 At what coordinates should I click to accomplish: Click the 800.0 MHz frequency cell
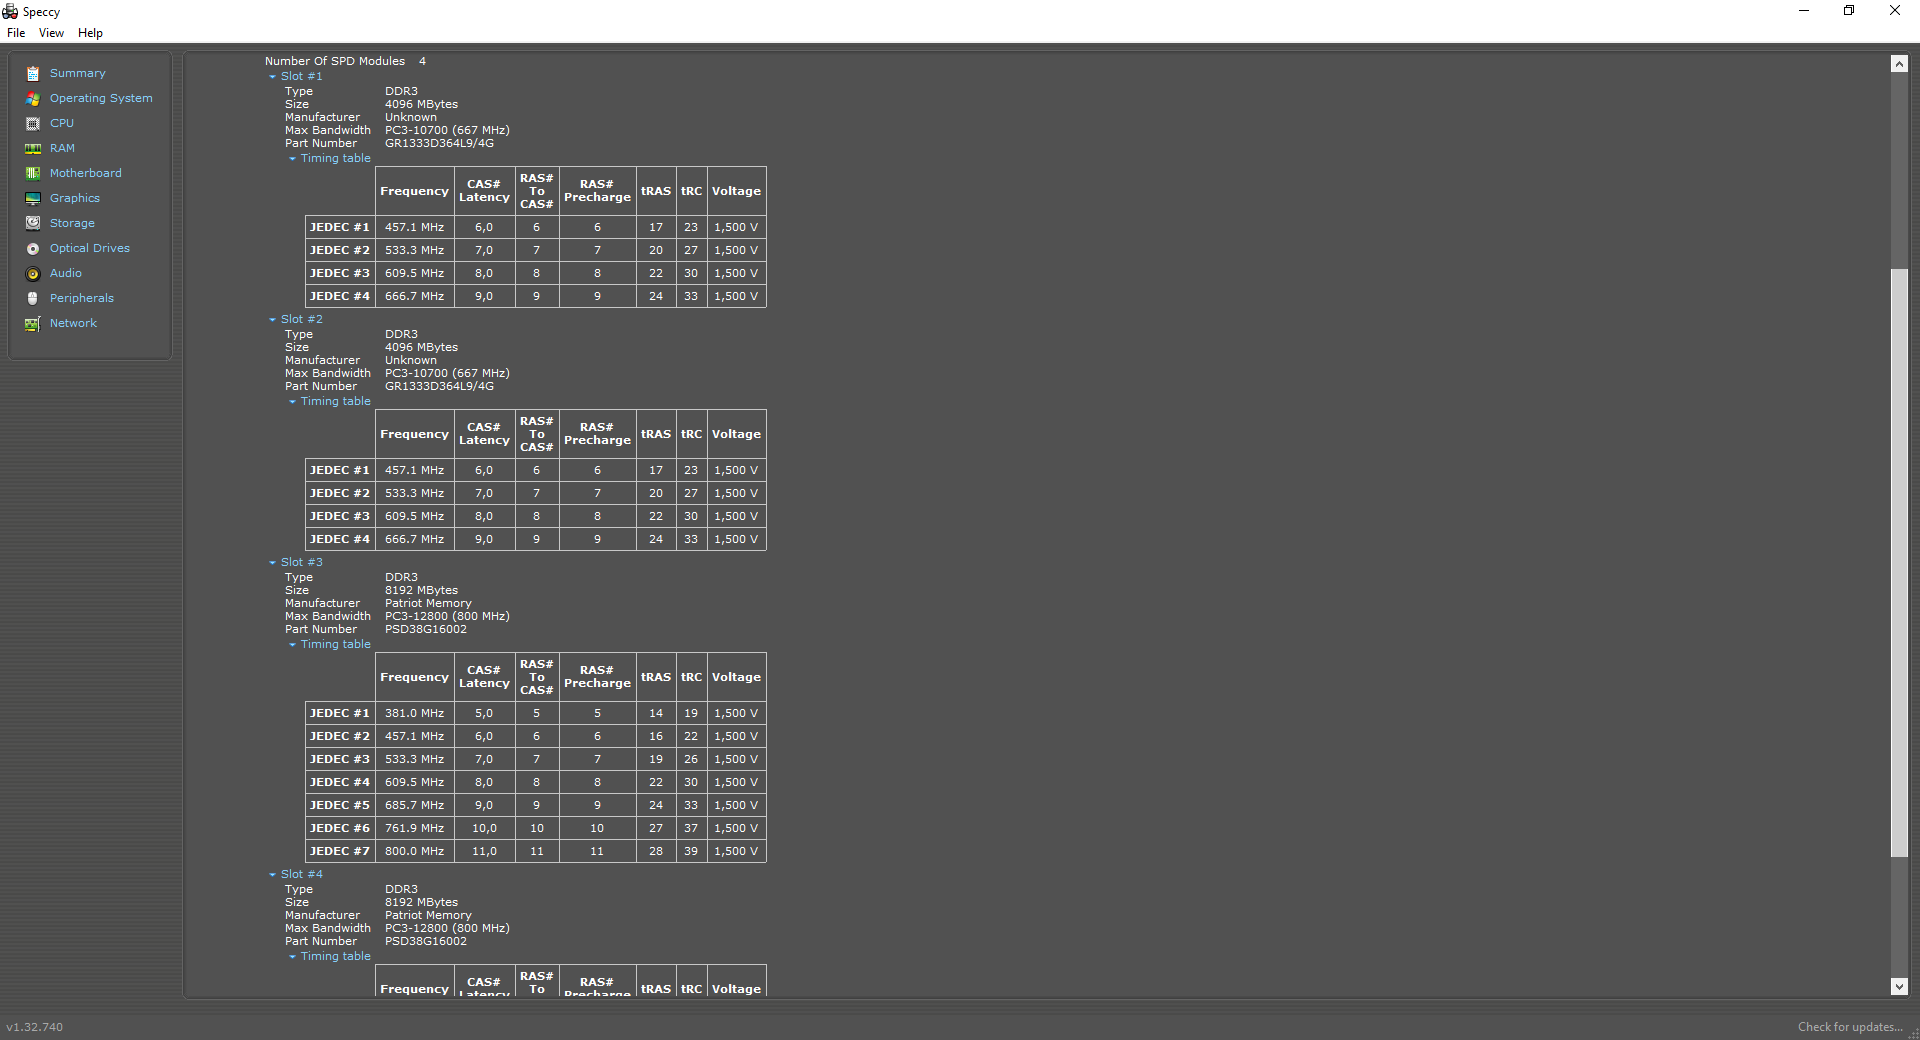414,851
